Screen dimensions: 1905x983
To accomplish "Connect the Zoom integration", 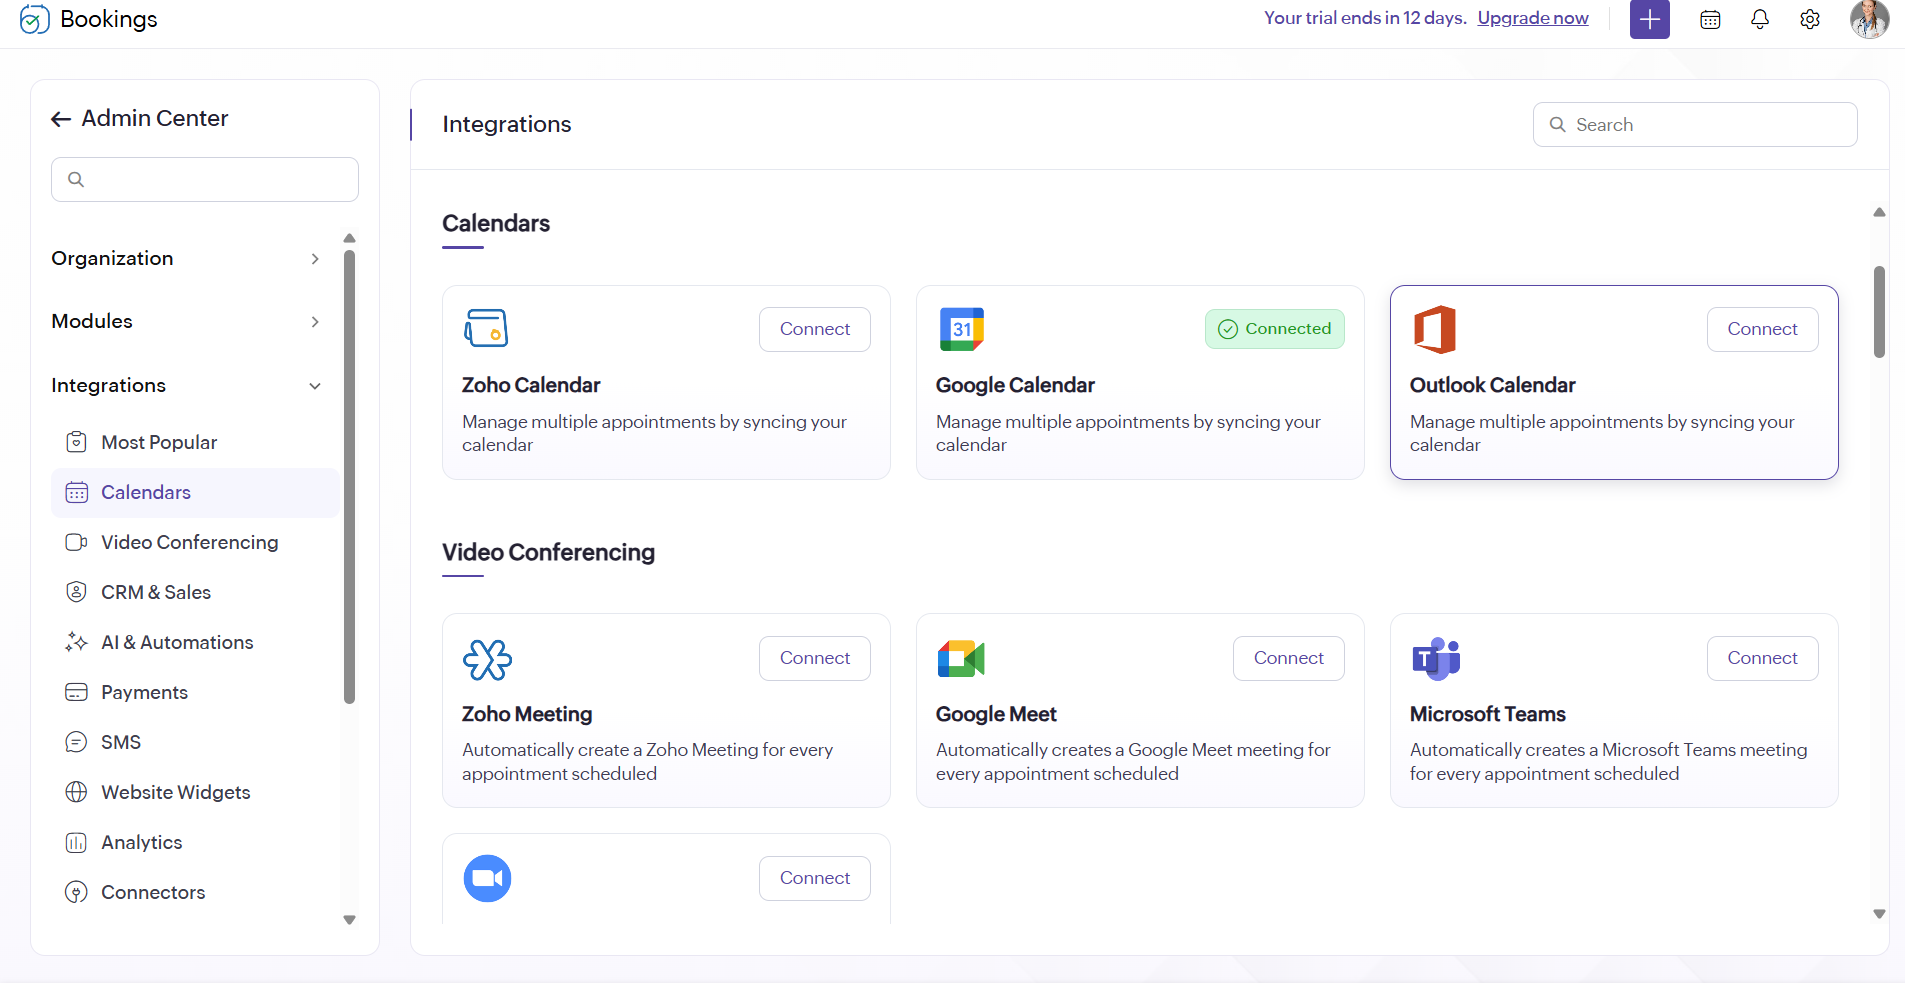I will (815, 878).
